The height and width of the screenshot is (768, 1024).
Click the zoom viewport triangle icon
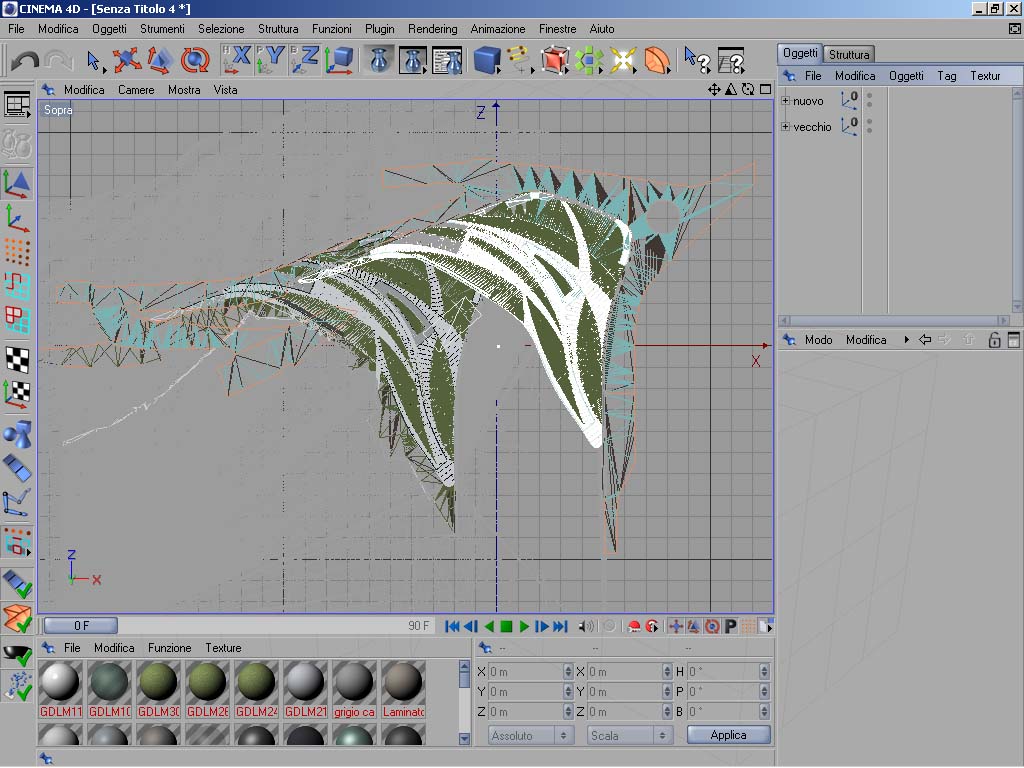(731, 89)
